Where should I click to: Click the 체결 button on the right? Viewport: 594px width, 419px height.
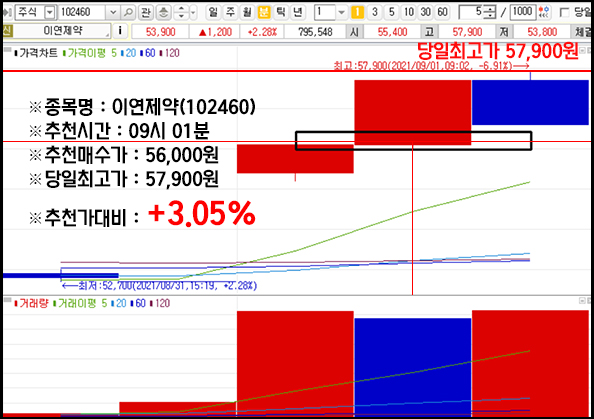582,31
